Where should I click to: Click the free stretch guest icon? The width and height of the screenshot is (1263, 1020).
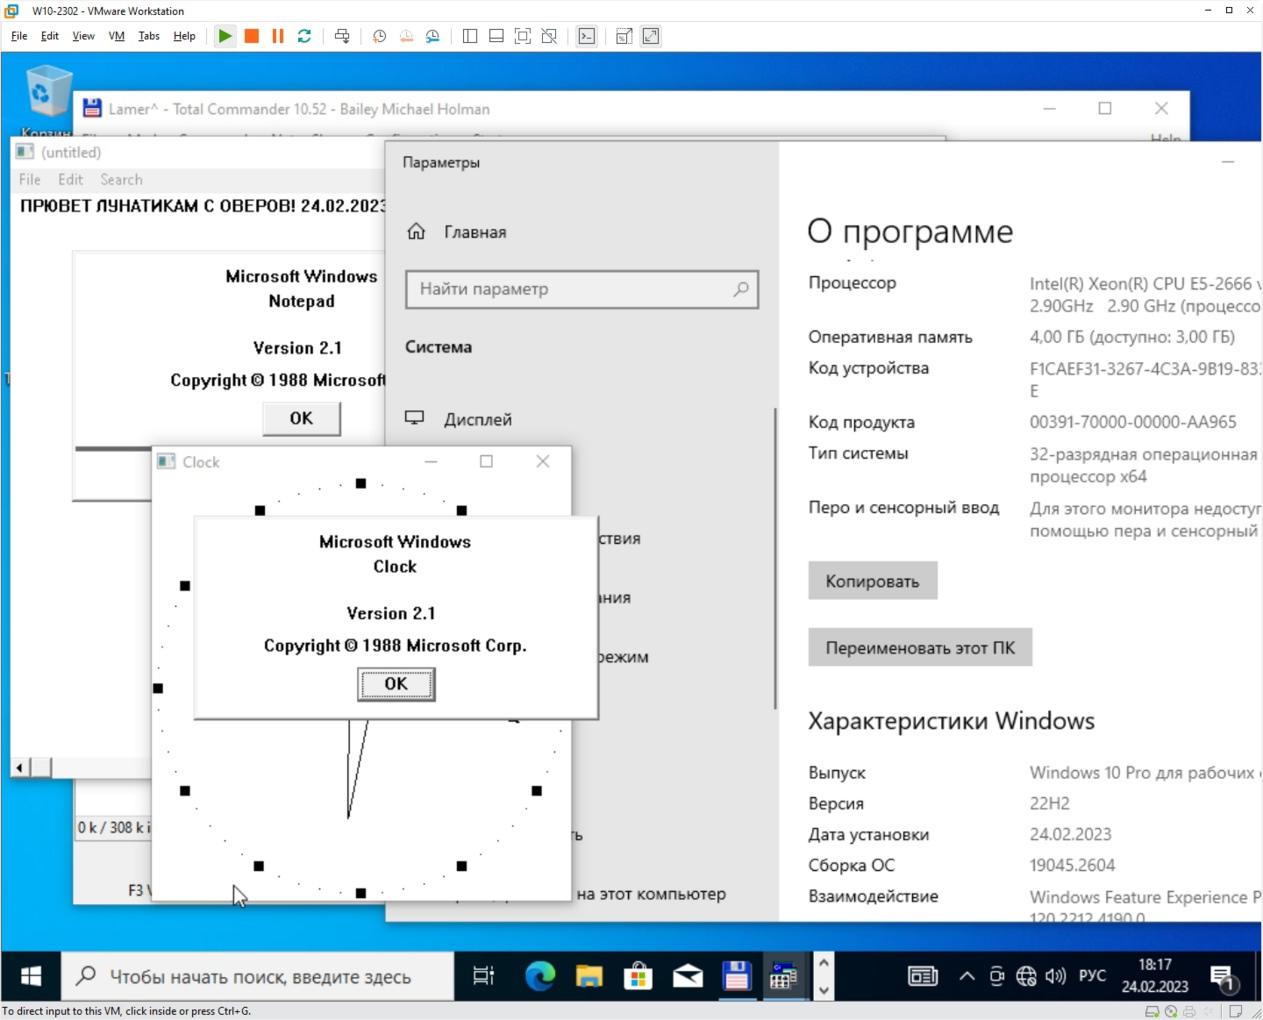coord(651,36)
